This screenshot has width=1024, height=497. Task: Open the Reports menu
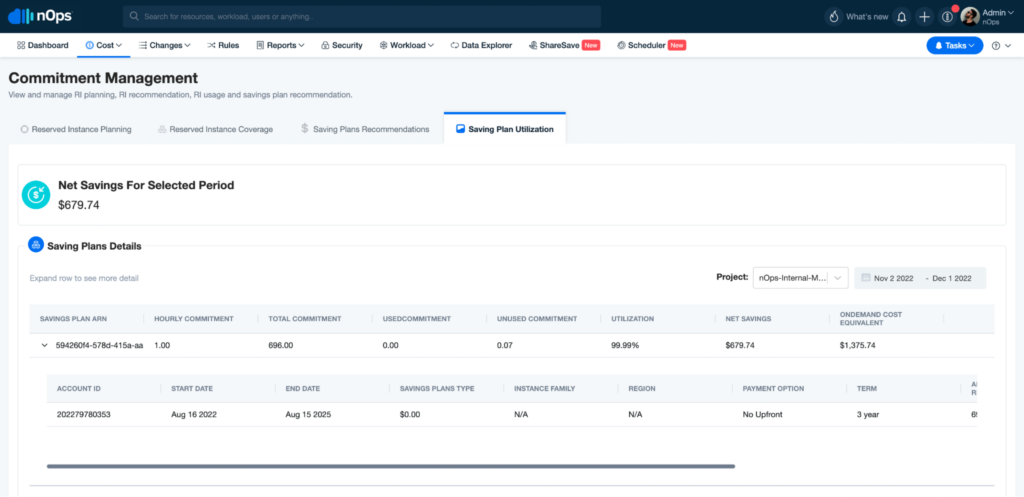281,46
